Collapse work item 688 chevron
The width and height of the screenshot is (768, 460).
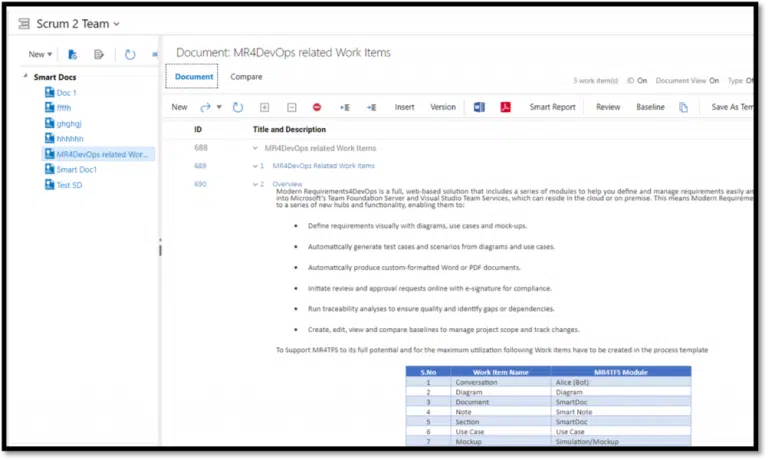256,148
